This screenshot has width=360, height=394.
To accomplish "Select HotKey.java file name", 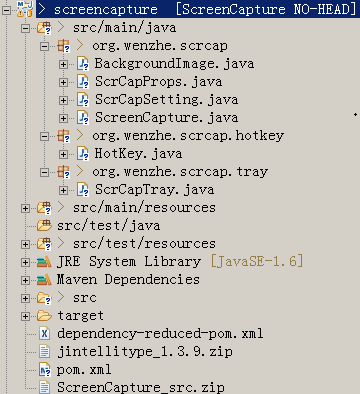I will [x=139, y=154].
